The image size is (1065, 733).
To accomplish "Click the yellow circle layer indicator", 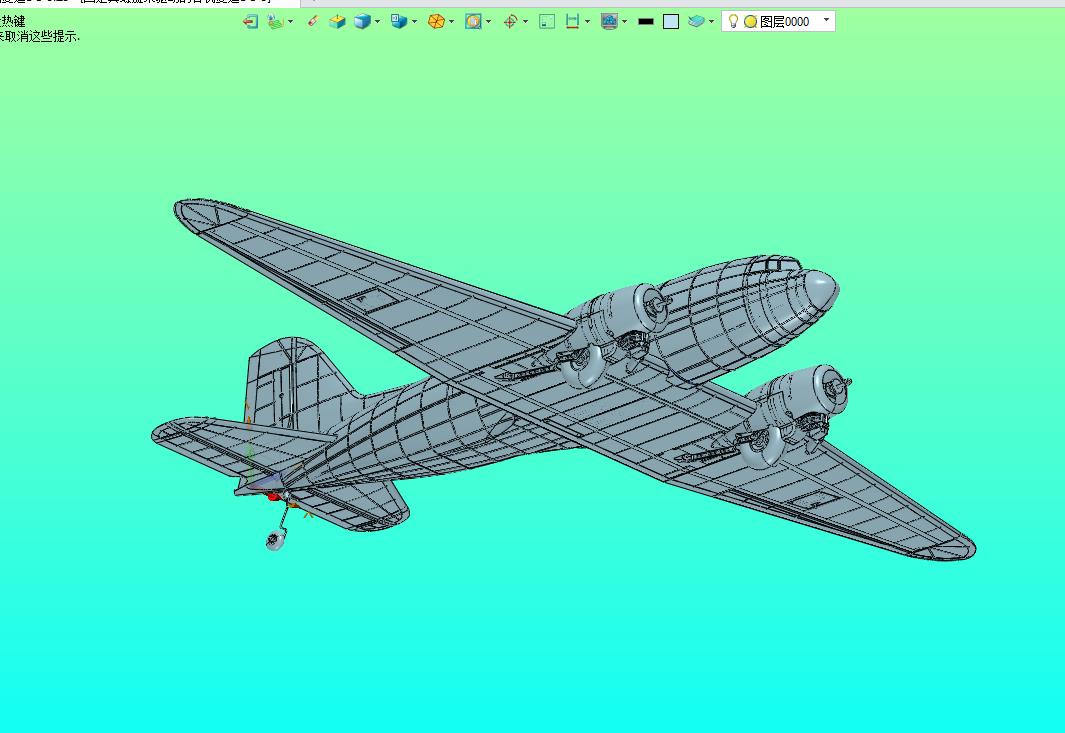I will coord(751,22).
